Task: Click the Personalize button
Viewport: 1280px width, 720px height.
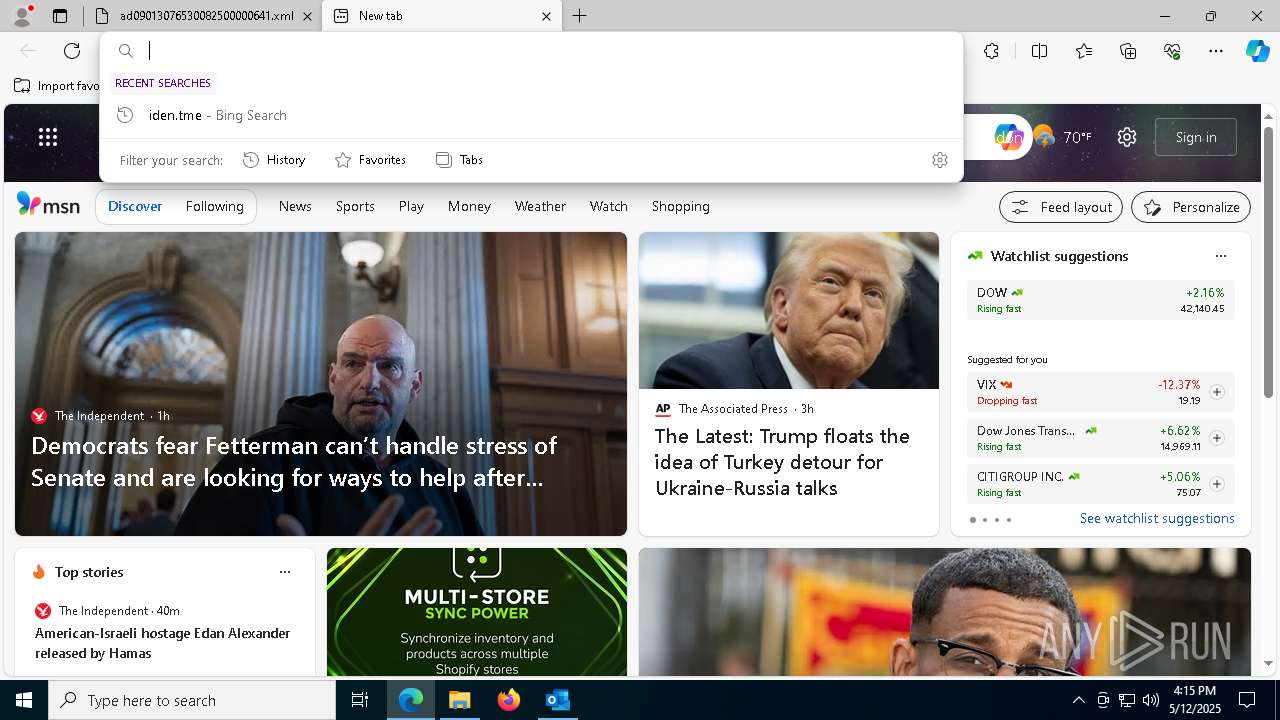Action: [1191, 207]
